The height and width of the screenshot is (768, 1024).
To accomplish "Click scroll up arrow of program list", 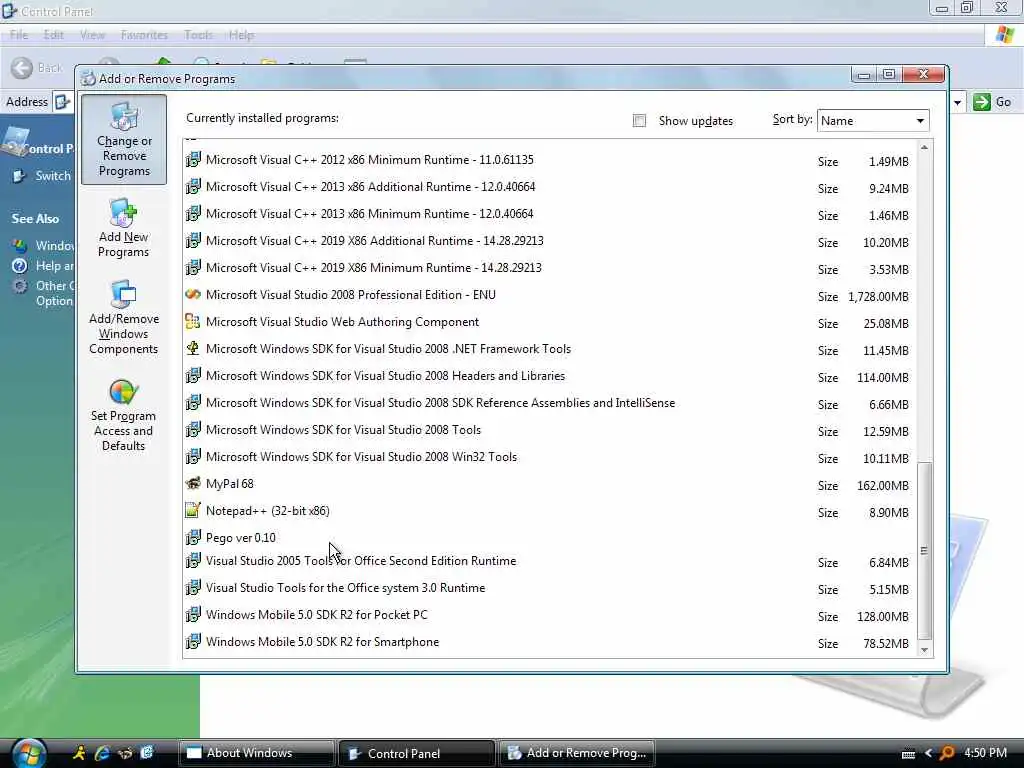I will [x=924, y=148].
